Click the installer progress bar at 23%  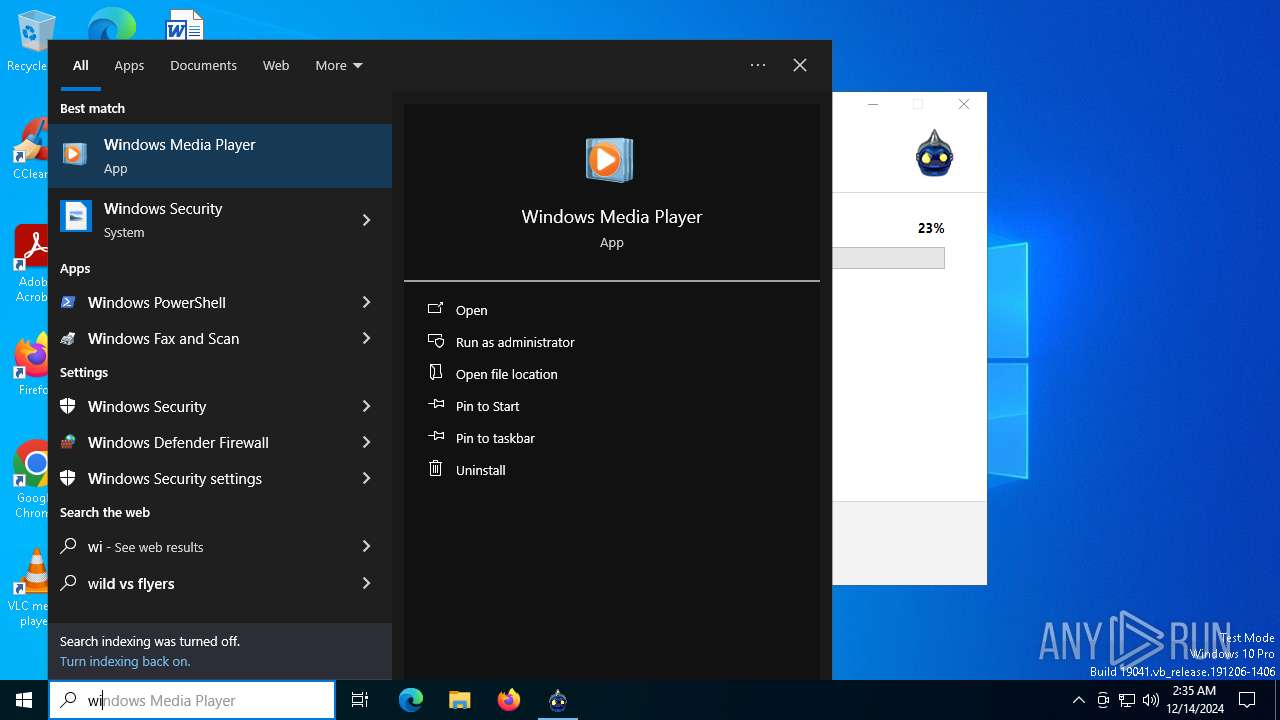coord(889,258)
